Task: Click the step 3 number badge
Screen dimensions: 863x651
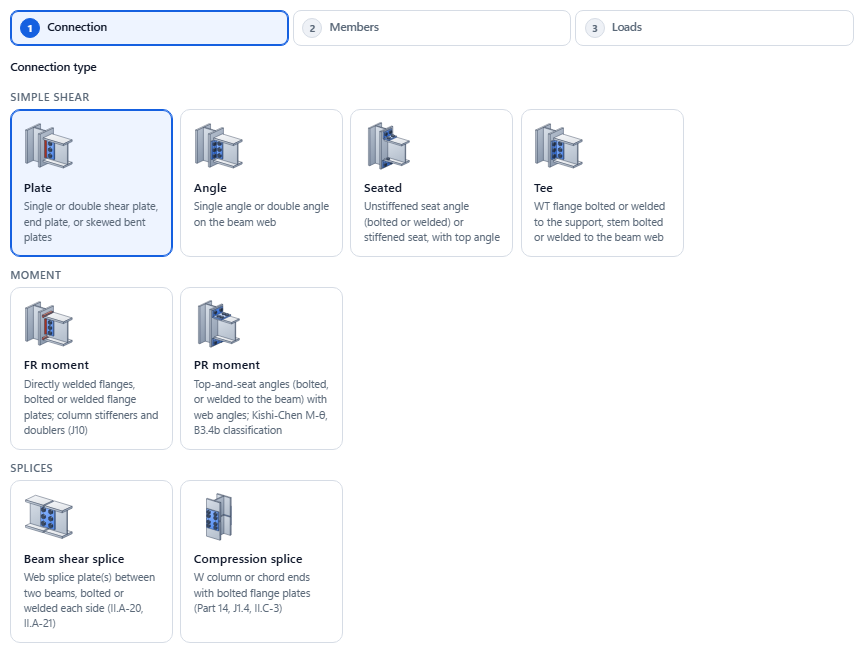Action: coord(594,28)
